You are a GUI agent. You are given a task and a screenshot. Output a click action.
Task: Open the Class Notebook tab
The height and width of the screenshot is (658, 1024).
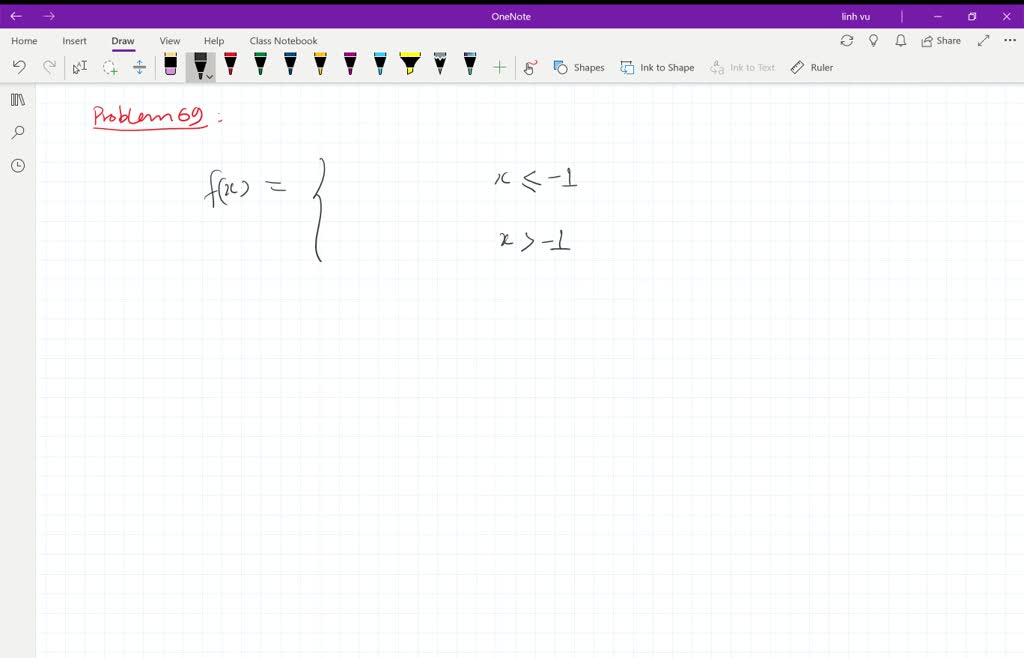pyautogui.click(x=283, y=40)
